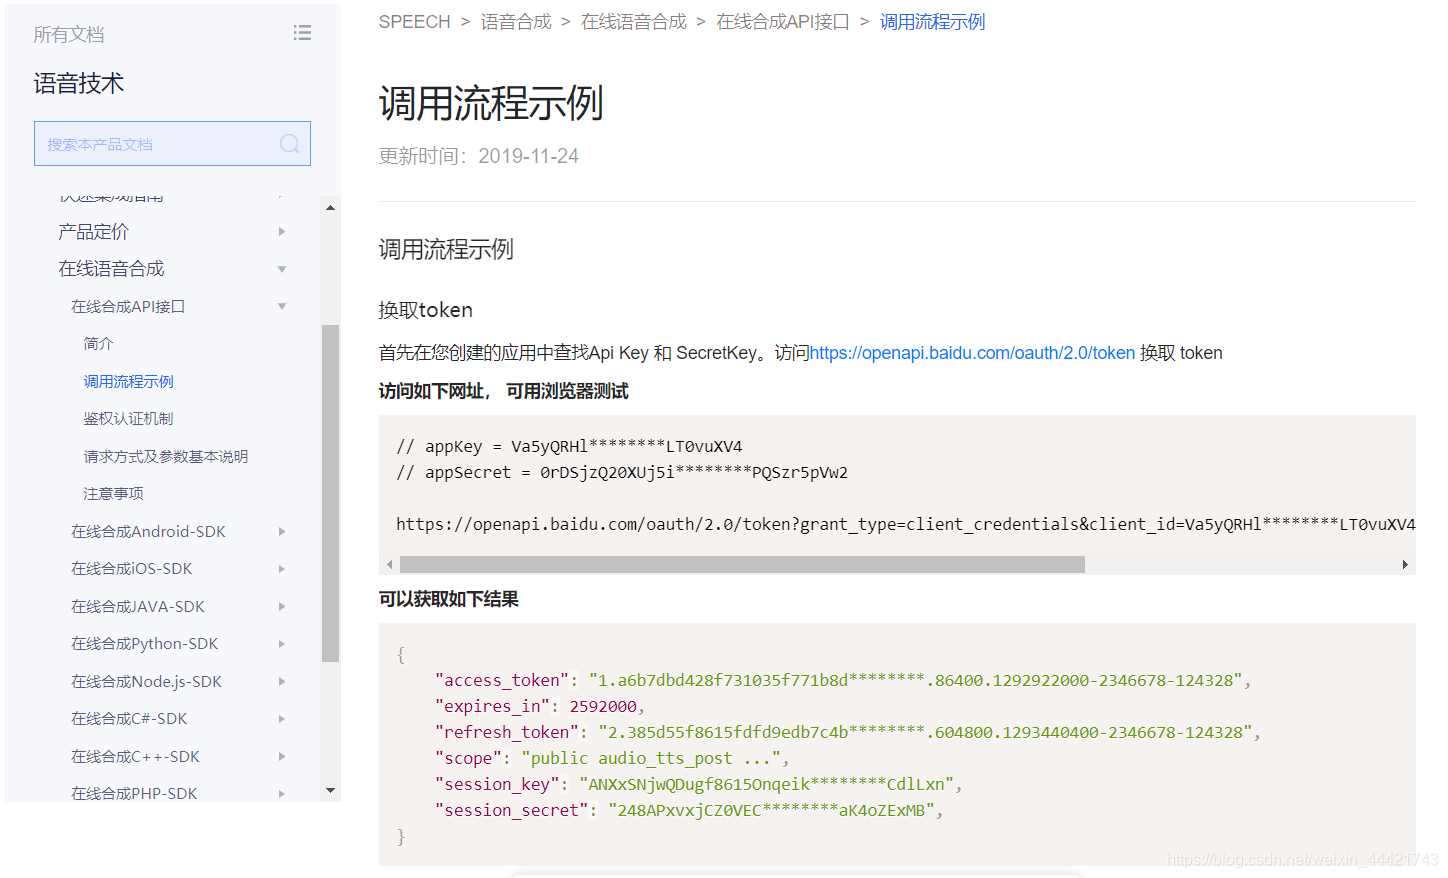Click 调用流程示例 breadcrumb link
The image size is (1448, 878).
coord(932,22)
